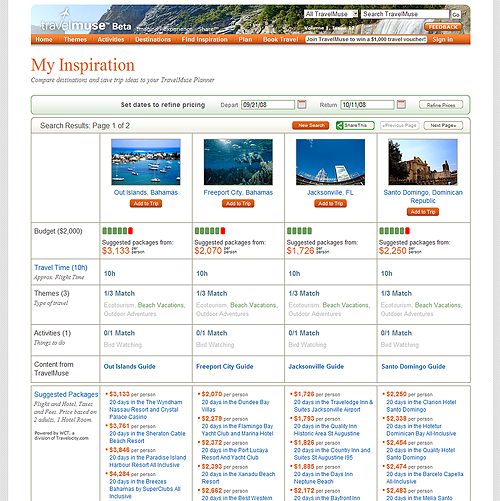
Task: Click the Return date field
Action: 367,105
